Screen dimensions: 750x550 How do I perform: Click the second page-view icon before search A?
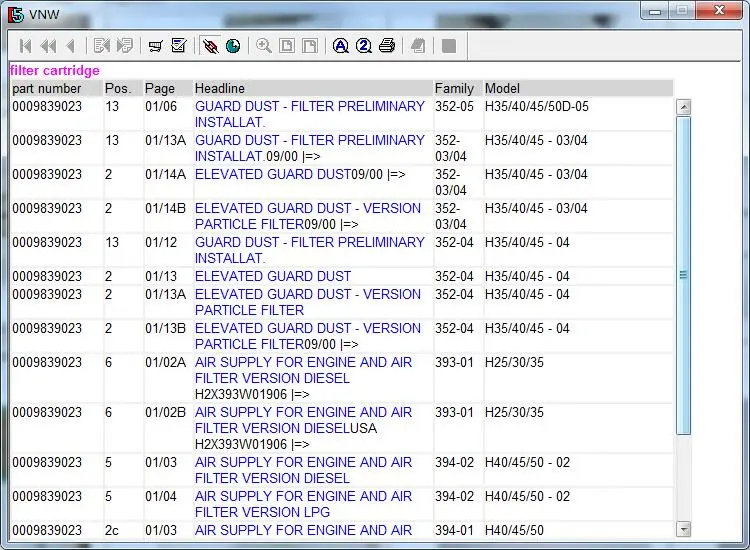(x=309, y=46)
